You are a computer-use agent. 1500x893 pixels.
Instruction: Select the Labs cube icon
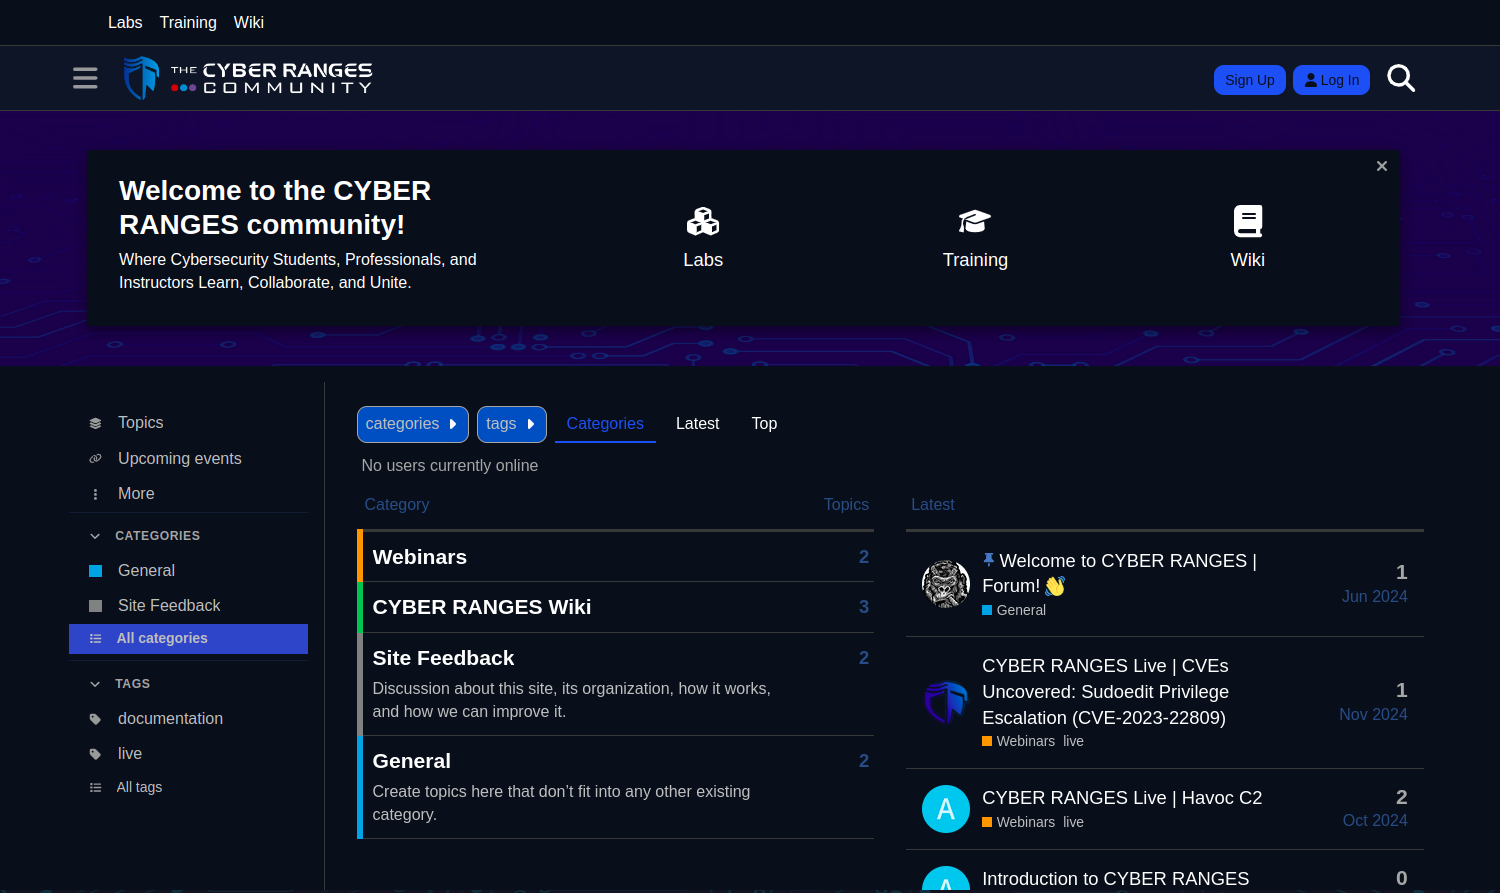coord(703,221)
